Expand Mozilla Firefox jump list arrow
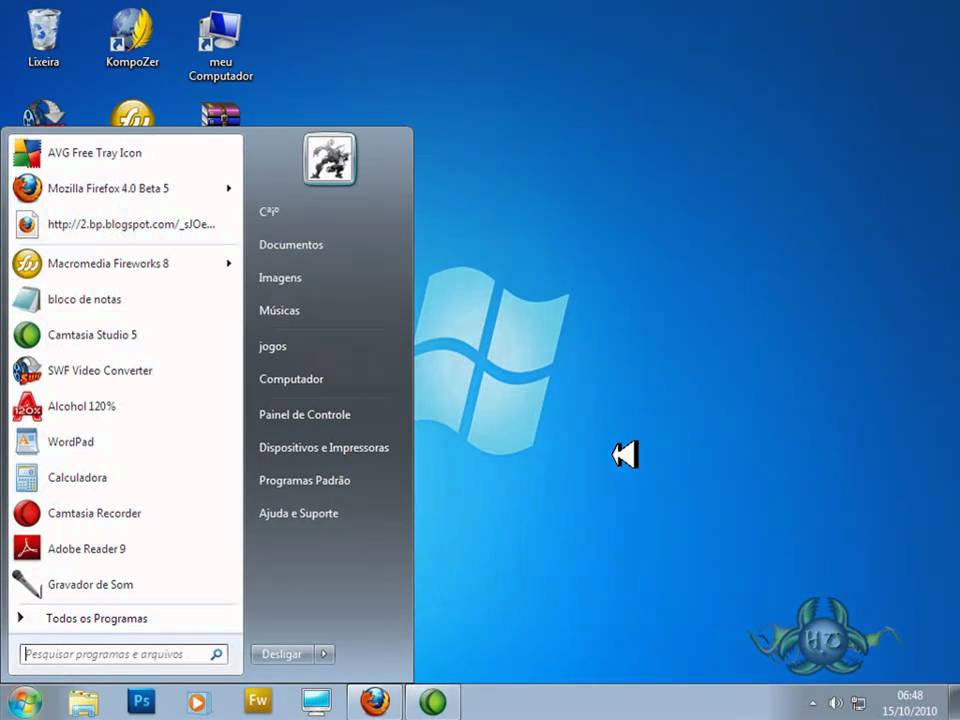 tap(229, 189)
